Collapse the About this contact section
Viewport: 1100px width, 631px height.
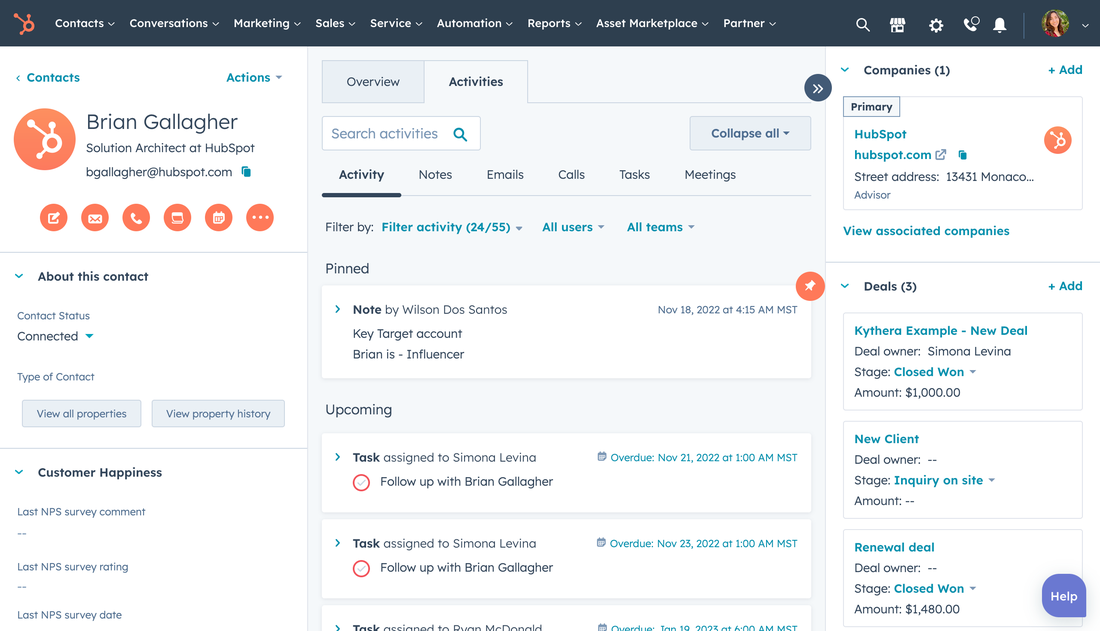(19, 277)
